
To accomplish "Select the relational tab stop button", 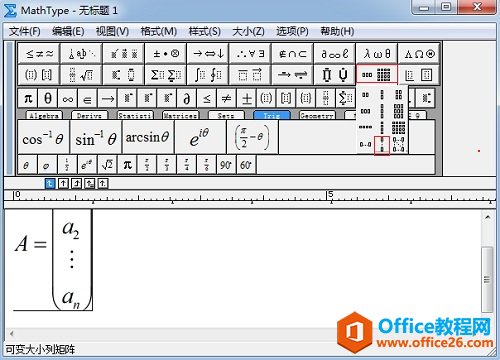I will 90,183.
